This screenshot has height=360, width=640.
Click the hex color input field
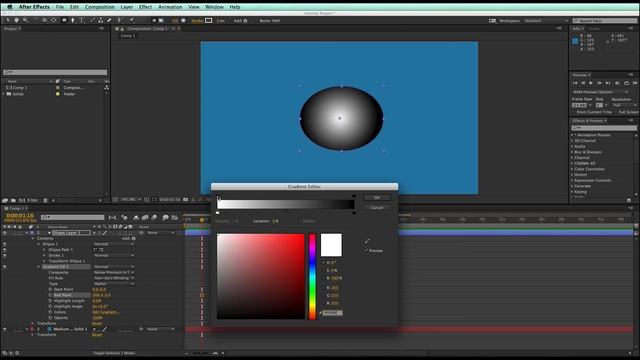(x=333, y=313)
